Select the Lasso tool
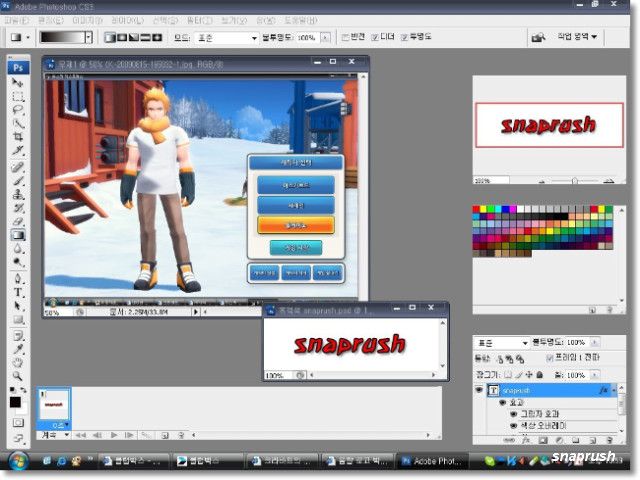 click(x=18, y=110)
